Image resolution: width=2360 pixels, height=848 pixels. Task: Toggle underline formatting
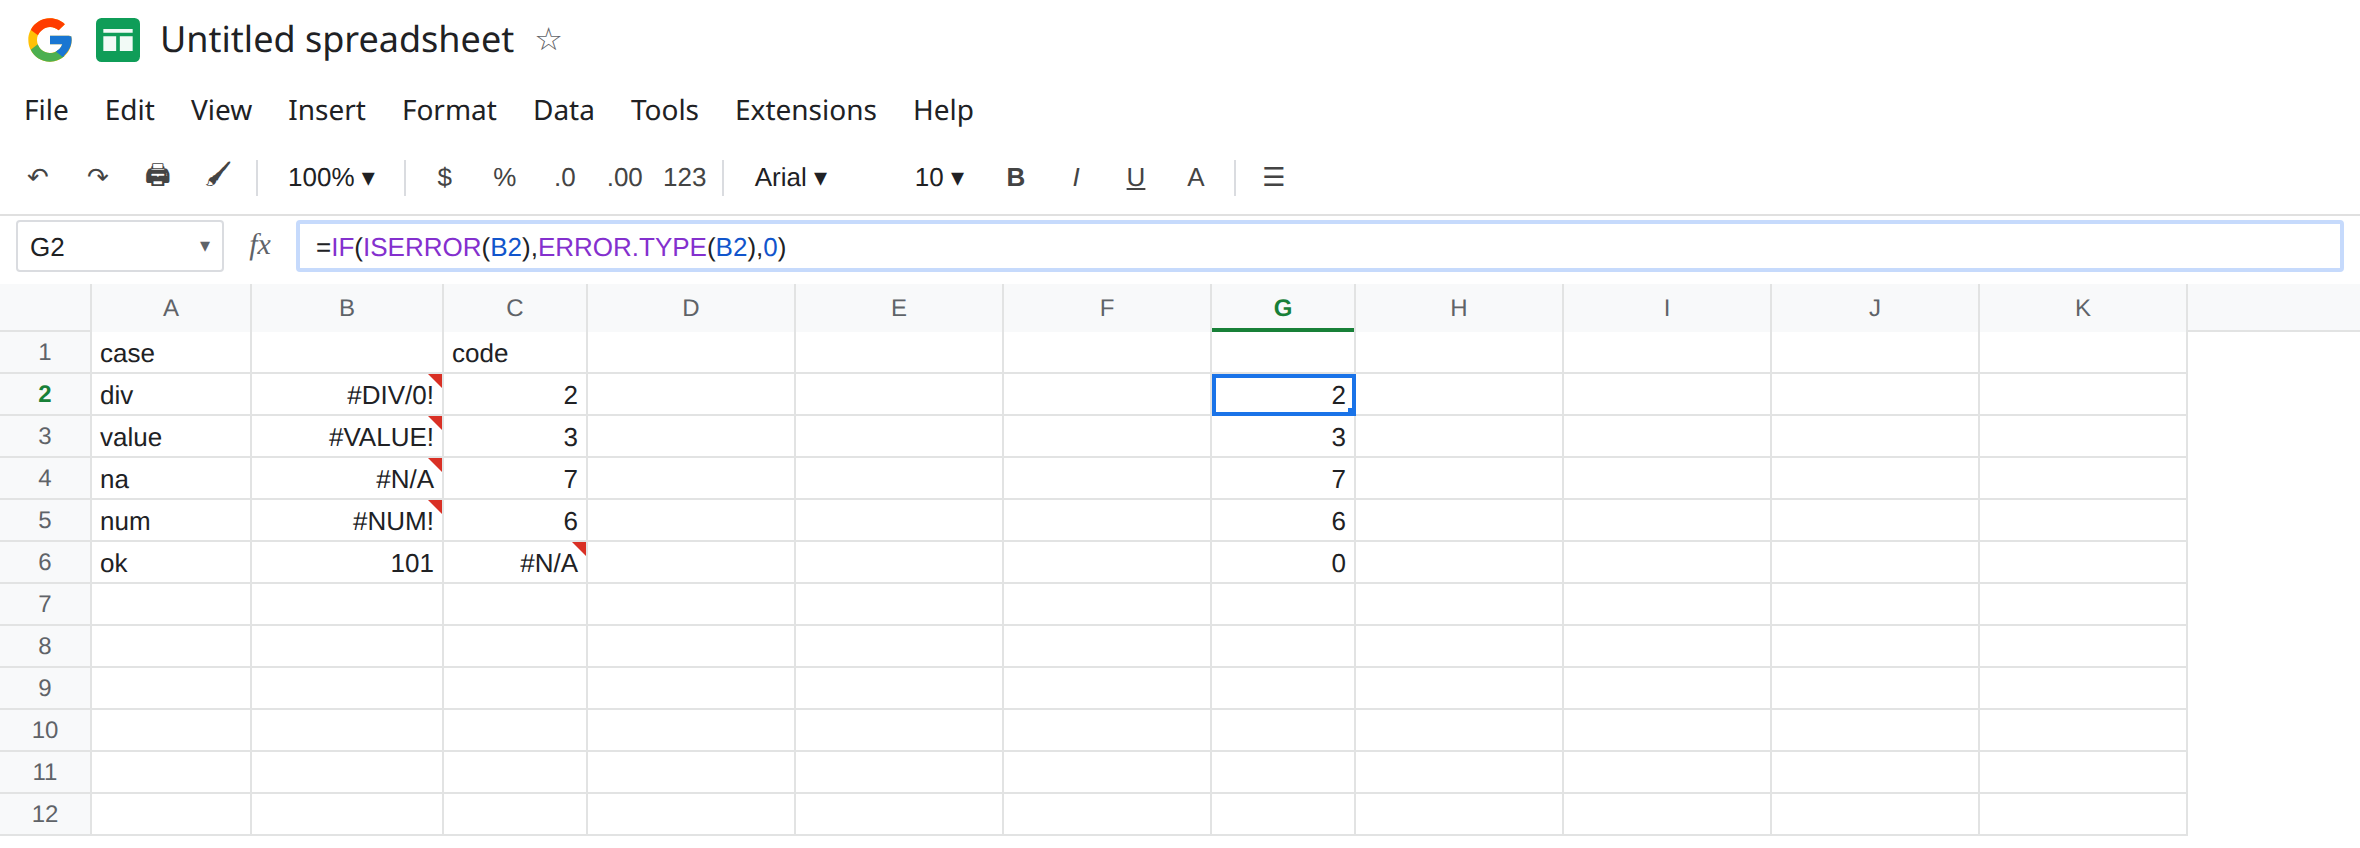1135,178
